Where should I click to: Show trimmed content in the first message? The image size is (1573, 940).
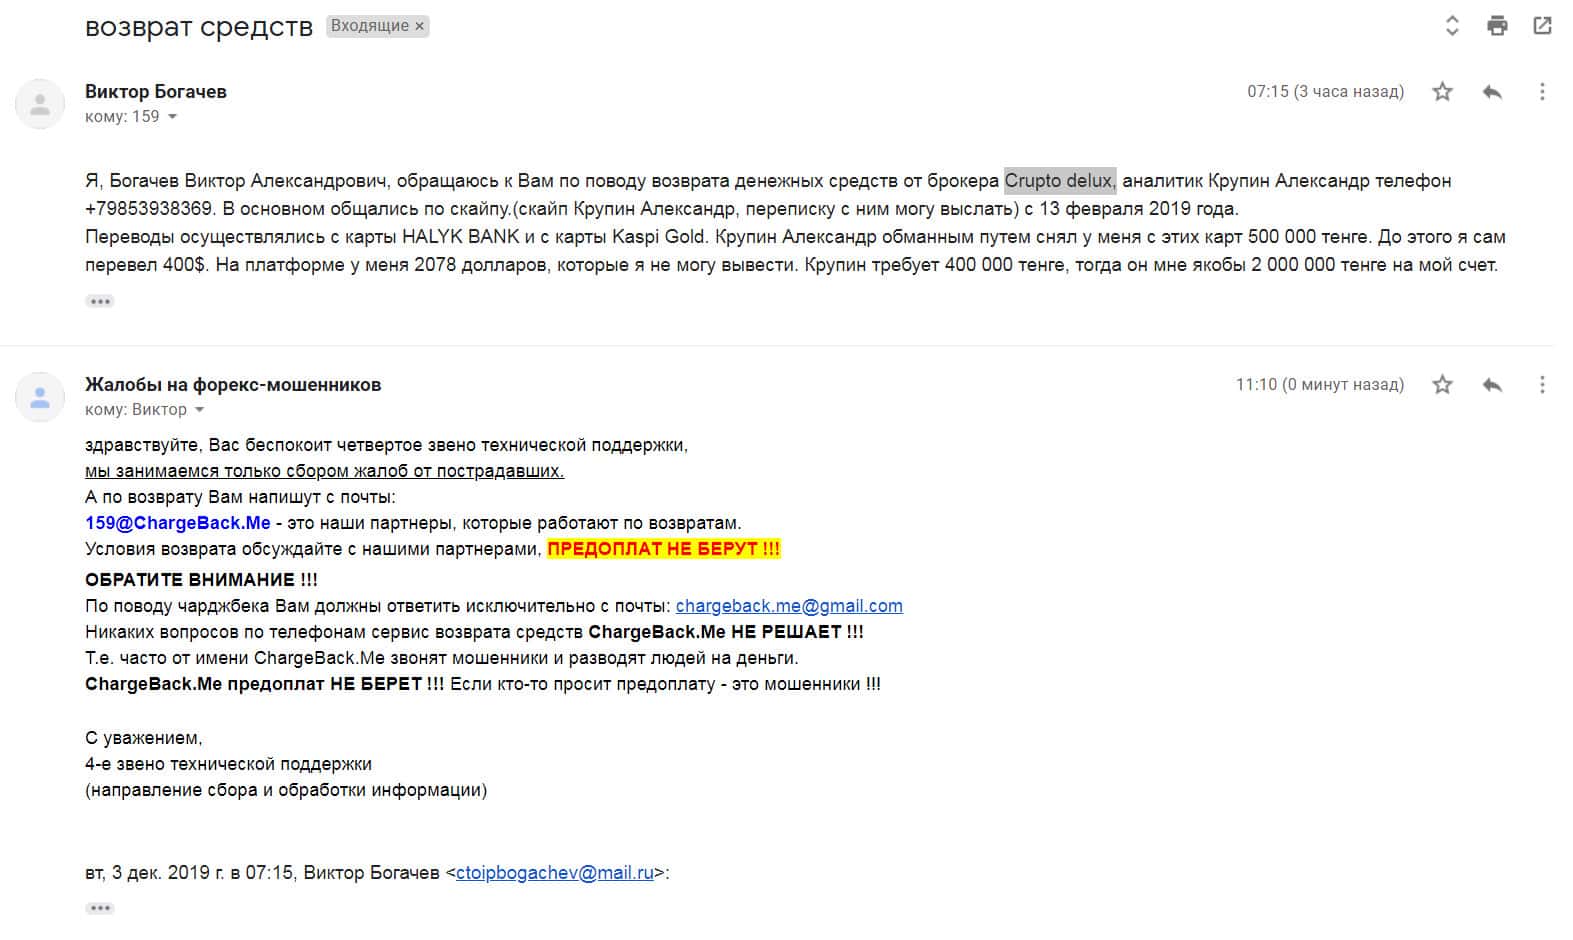100,301
